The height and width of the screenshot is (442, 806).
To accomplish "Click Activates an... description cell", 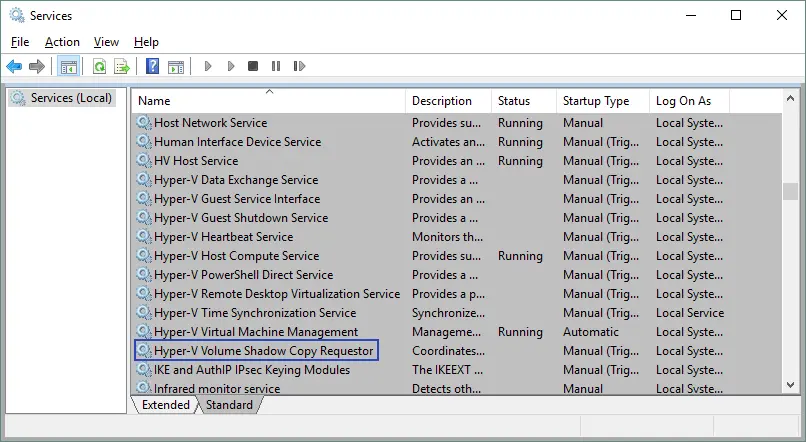I will coord(448,141).
